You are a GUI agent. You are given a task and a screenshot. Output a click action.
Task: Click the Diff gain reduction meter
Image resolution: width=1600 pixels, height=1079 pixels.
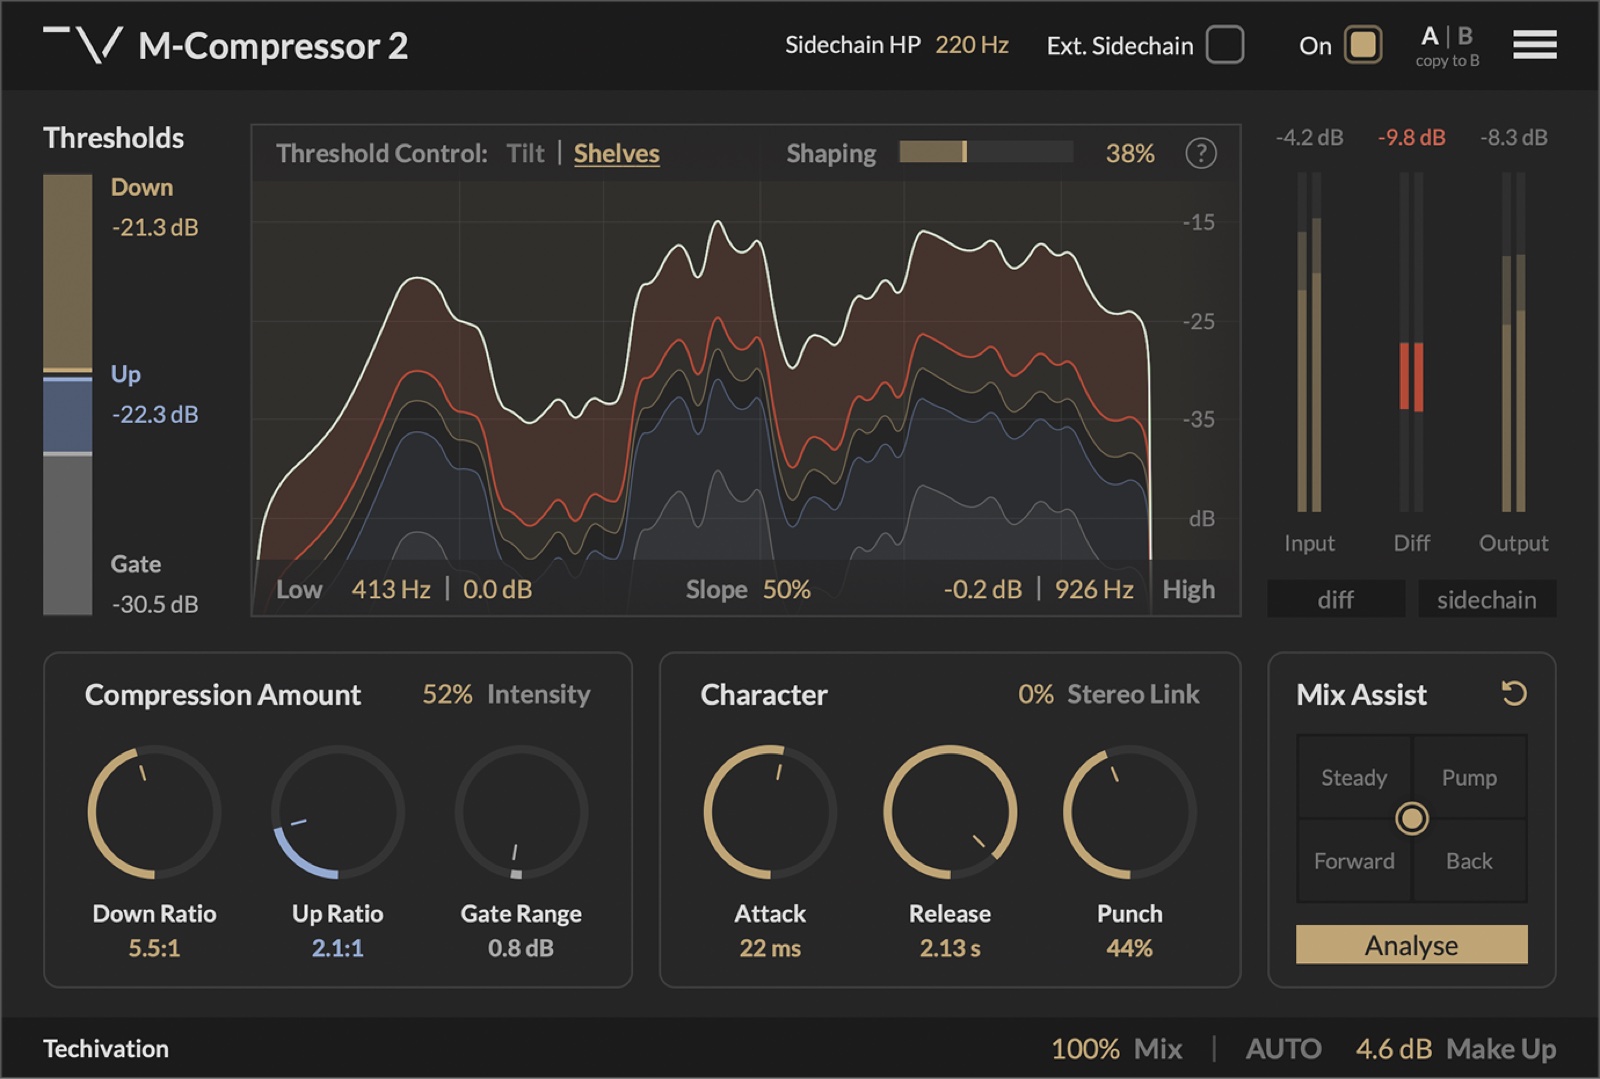pyautogui.click(x=1411, y=342)
